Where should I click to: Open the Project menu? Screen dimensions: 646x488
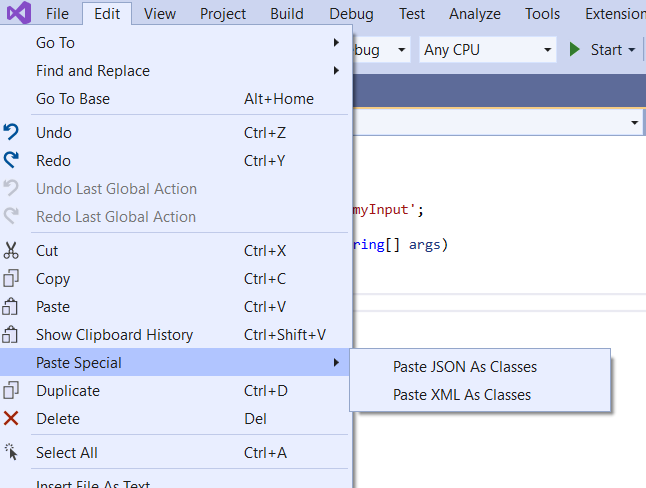click(223, 14)
